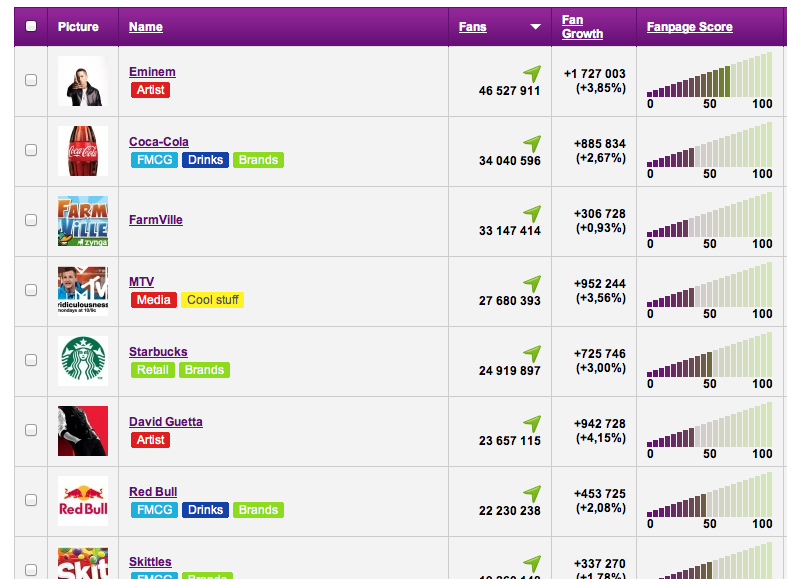
Task: Click the Cool stuff tag under MTV
Action: [x=212, y=300]
